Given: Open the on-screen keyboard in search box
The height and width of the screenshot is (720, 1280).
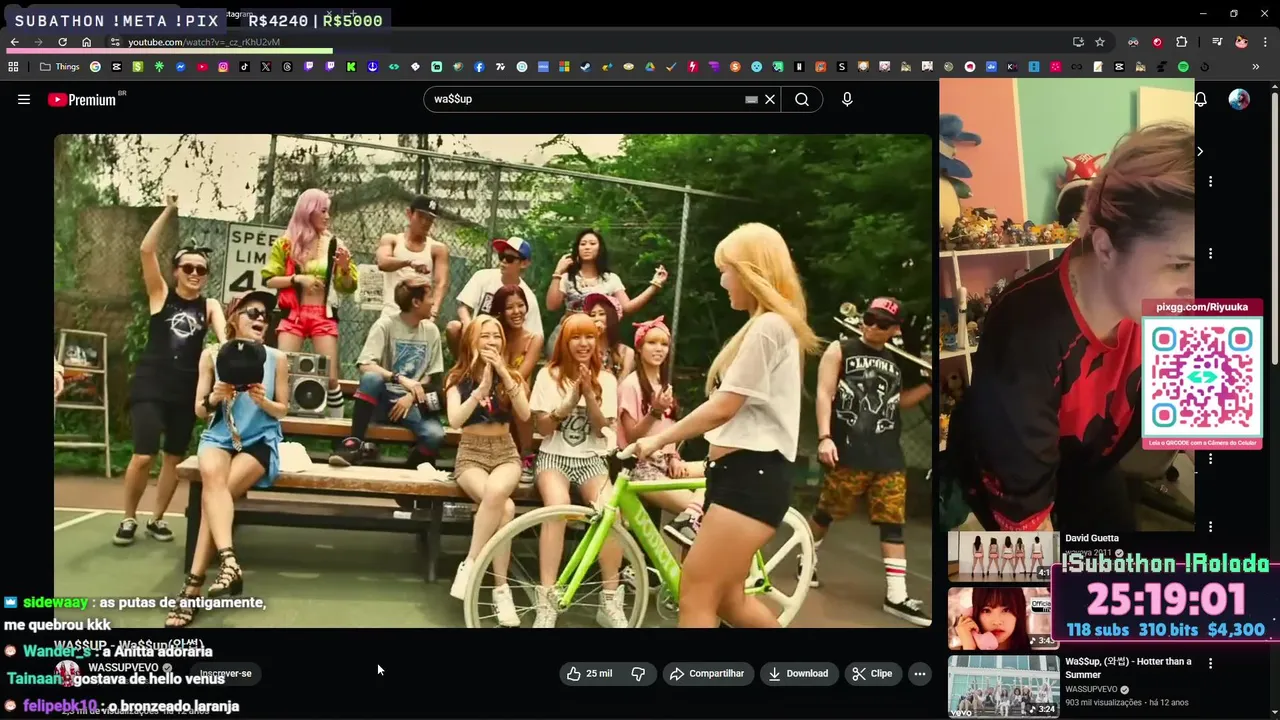Looking at the screenshot, I should point(751,99).
